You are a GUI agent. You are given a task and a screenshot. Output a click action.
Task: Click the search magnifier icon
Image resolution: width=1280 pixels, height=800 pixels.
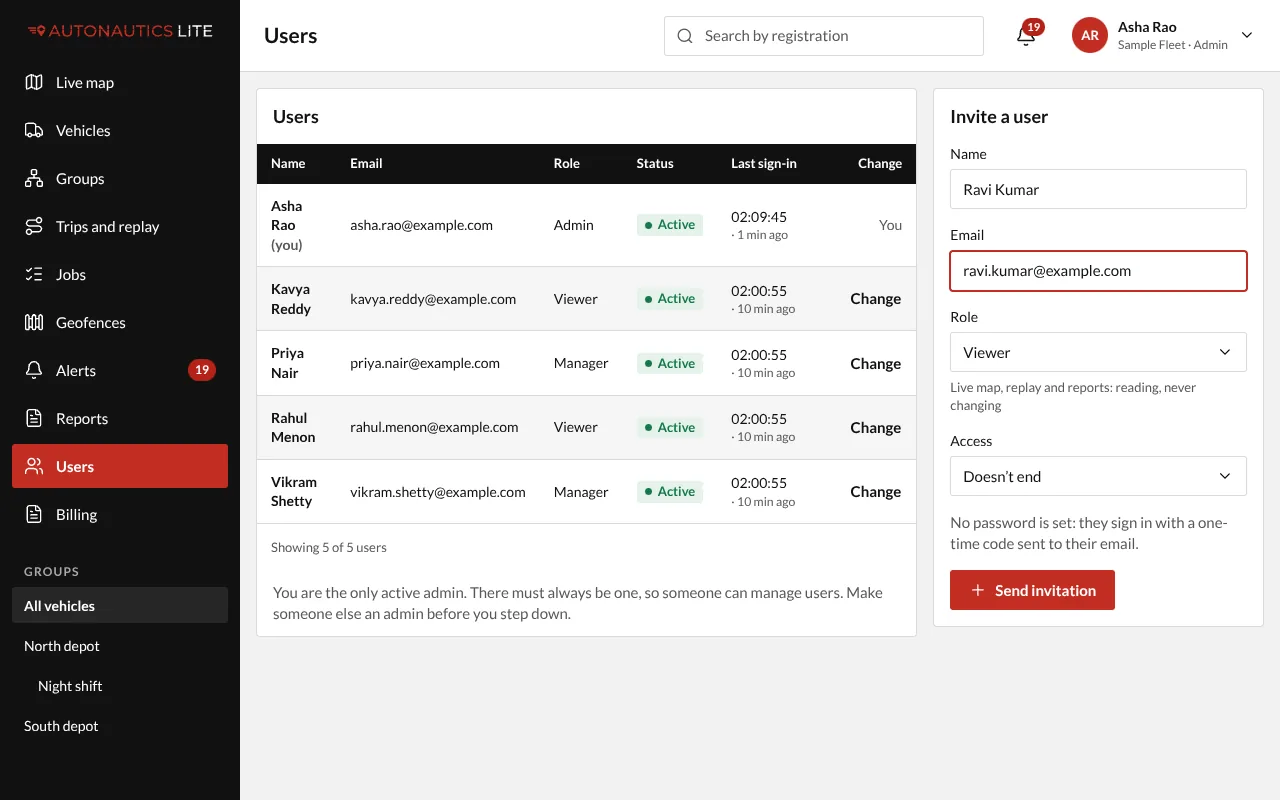[x=685, y=36]
